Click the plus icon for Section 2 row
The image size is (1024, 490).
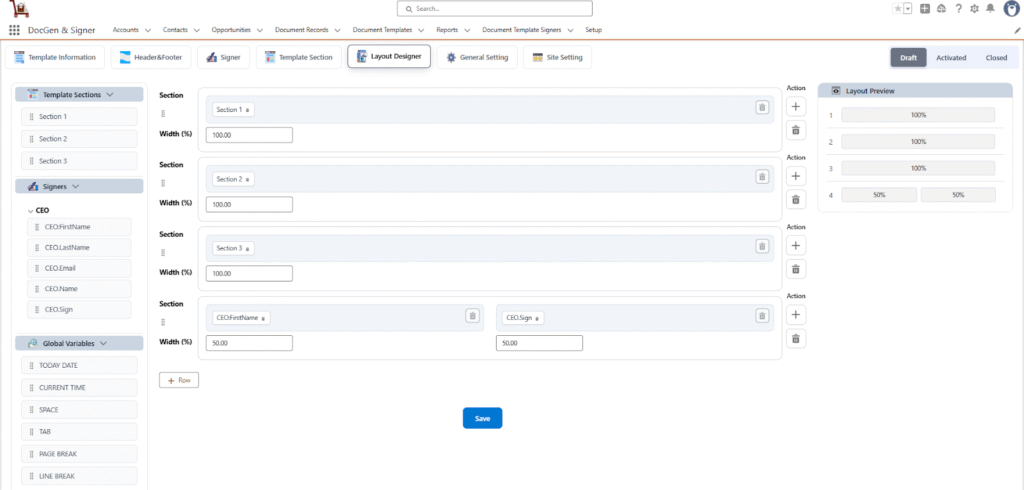tap(796, 176)
